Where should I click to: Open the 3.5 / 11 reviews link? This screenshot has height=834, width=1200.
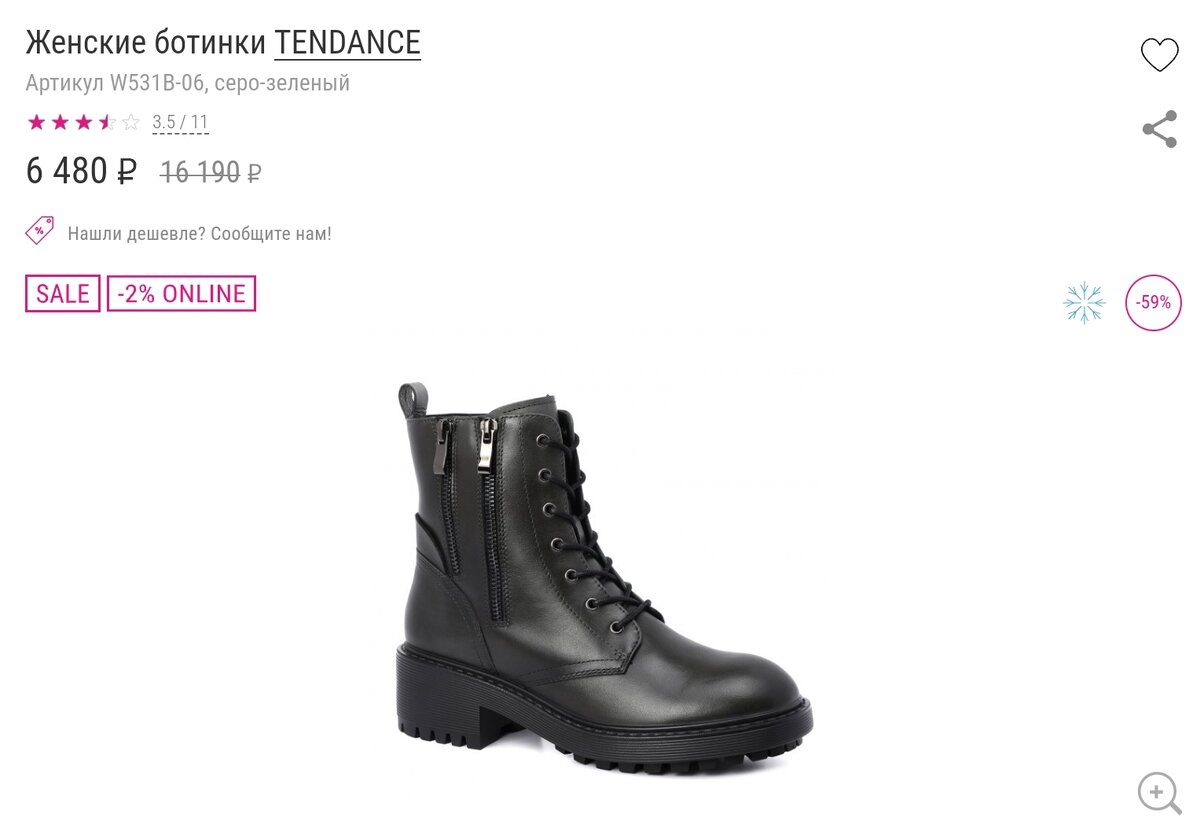pos(180,123)
